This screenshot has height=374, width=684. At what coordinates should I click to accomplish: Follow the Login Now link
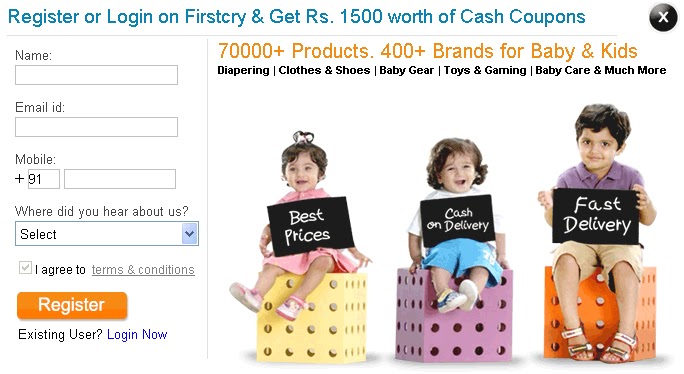click(137, 334)
